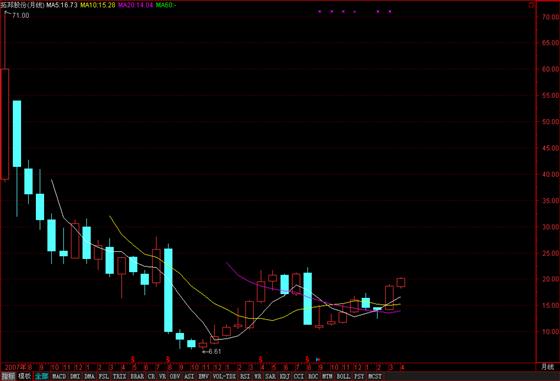Screen dimensions: 560x381
Task: Click the 模板 button in bottom bar
Action: [25, 376]
